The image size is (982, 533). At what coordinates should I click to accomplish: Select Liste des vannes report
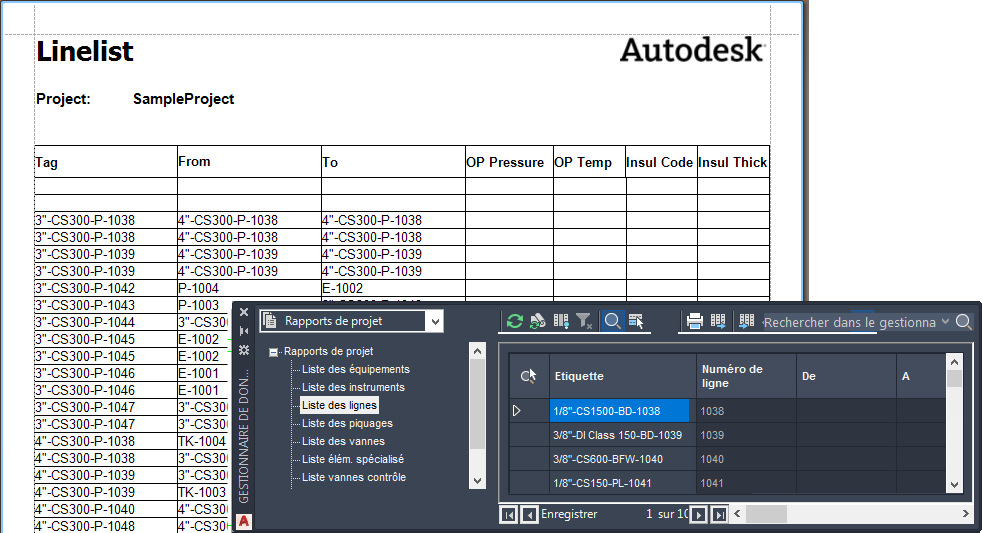tap(343, 441)
